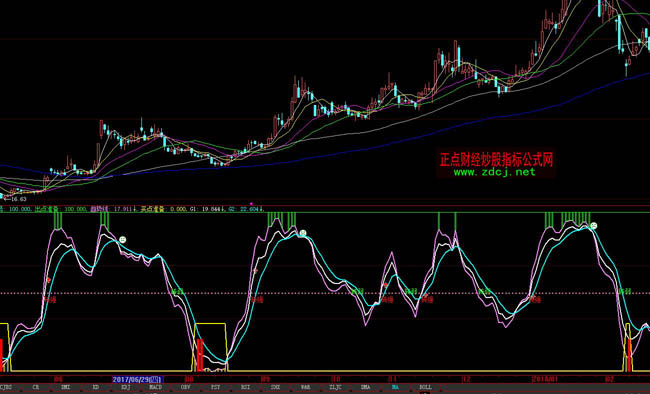Click the smiley marker near the 09 month peak
The width and height of the screenshot is (650, 394).
(303, 233)
